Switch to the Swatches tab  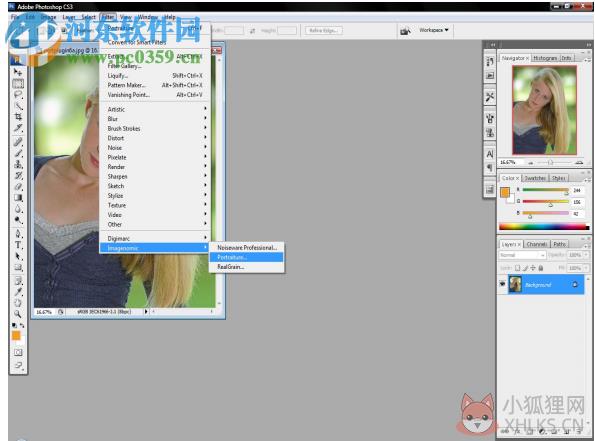(x=535, y=178)
